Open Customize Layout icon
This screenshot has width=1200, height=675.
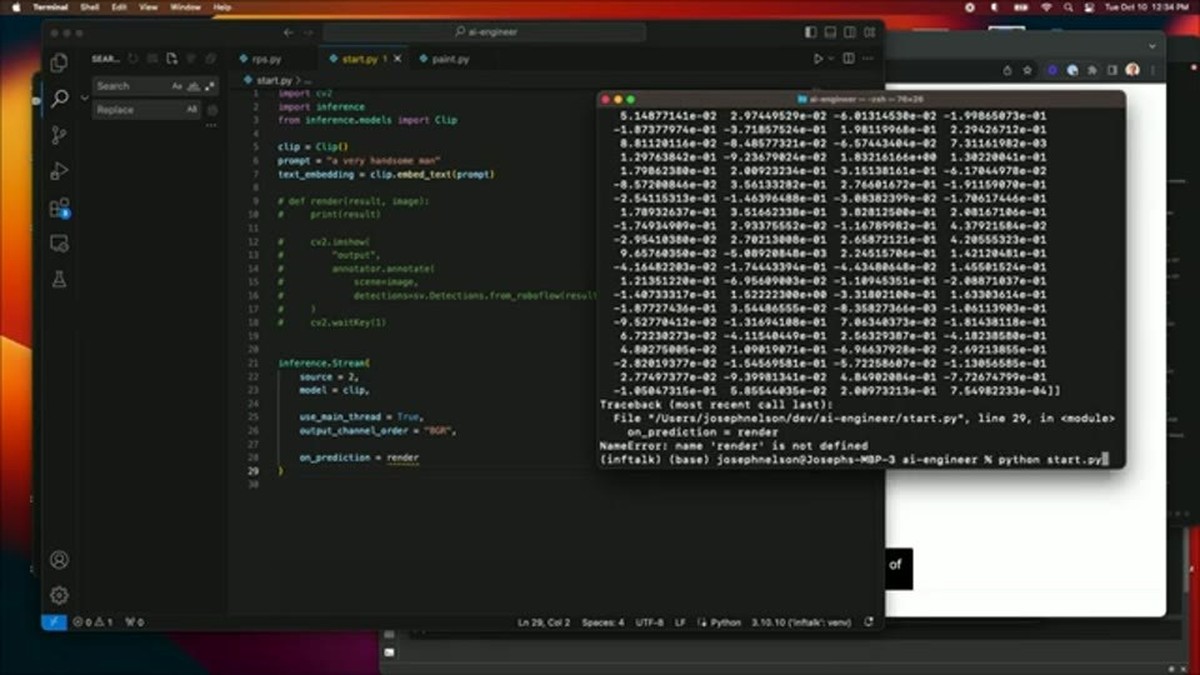tap(868, 32)
